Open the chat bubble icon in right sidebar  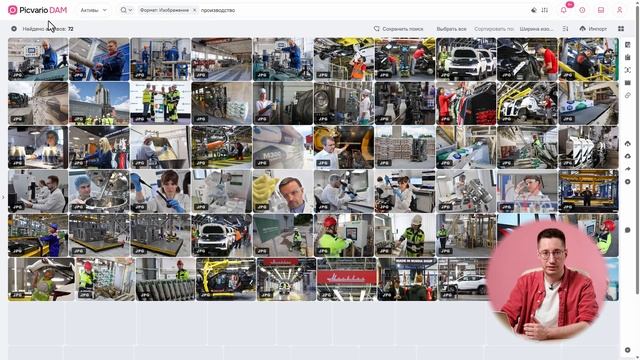(628, 230)
